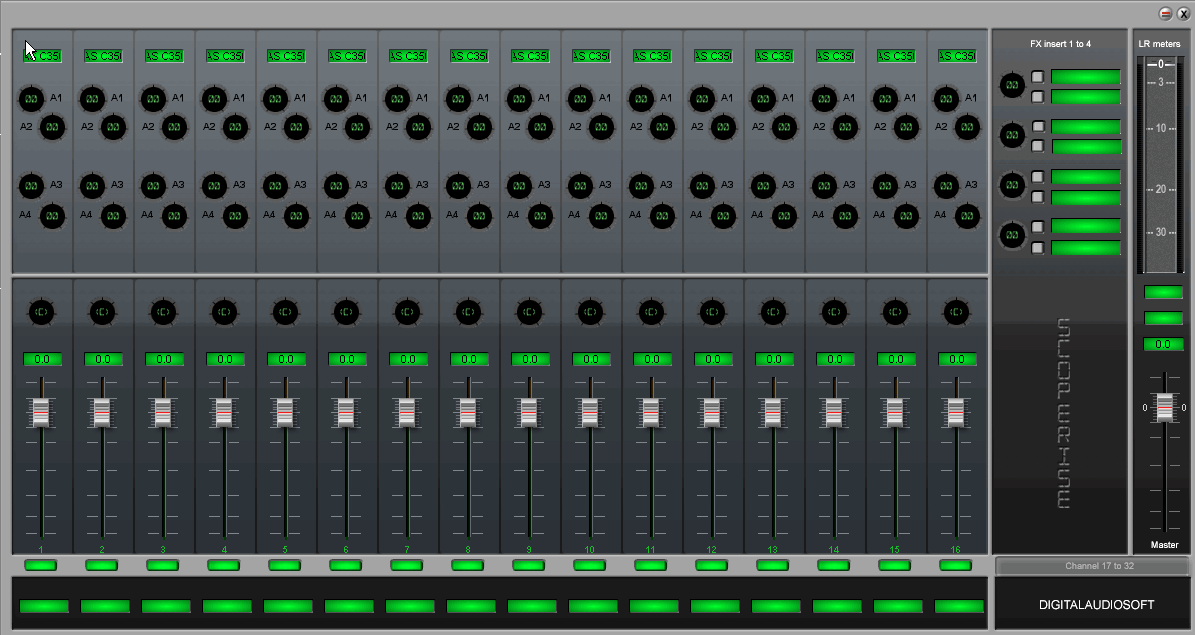Open the topmost FX insert green slot
Viewport: 1195px width, 635px height.
[1085, 76]
